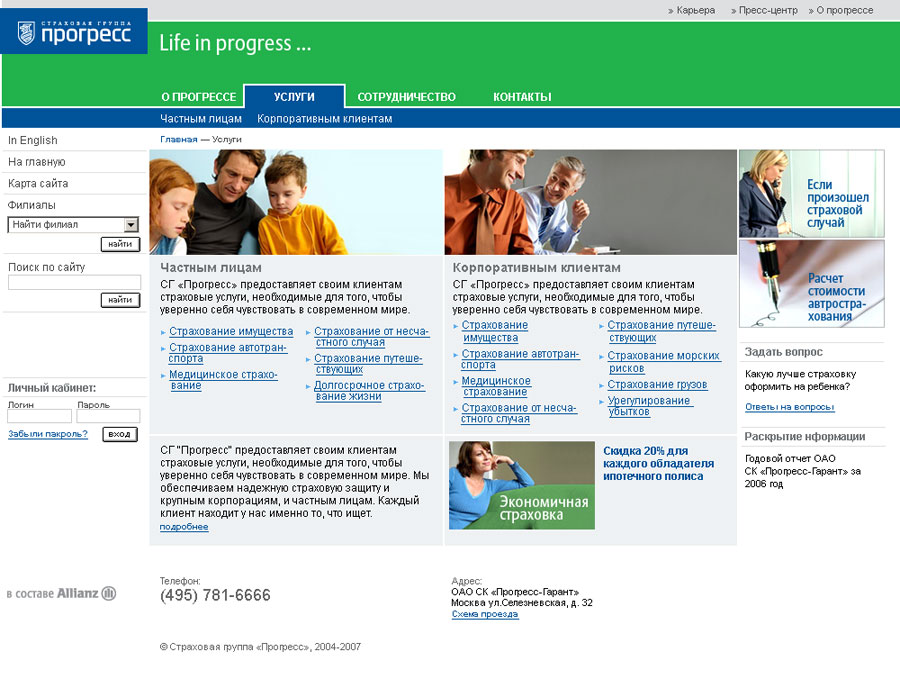Go to На главную in sidebar
This screenshot has width=900, height=697.
click(37, 162)
